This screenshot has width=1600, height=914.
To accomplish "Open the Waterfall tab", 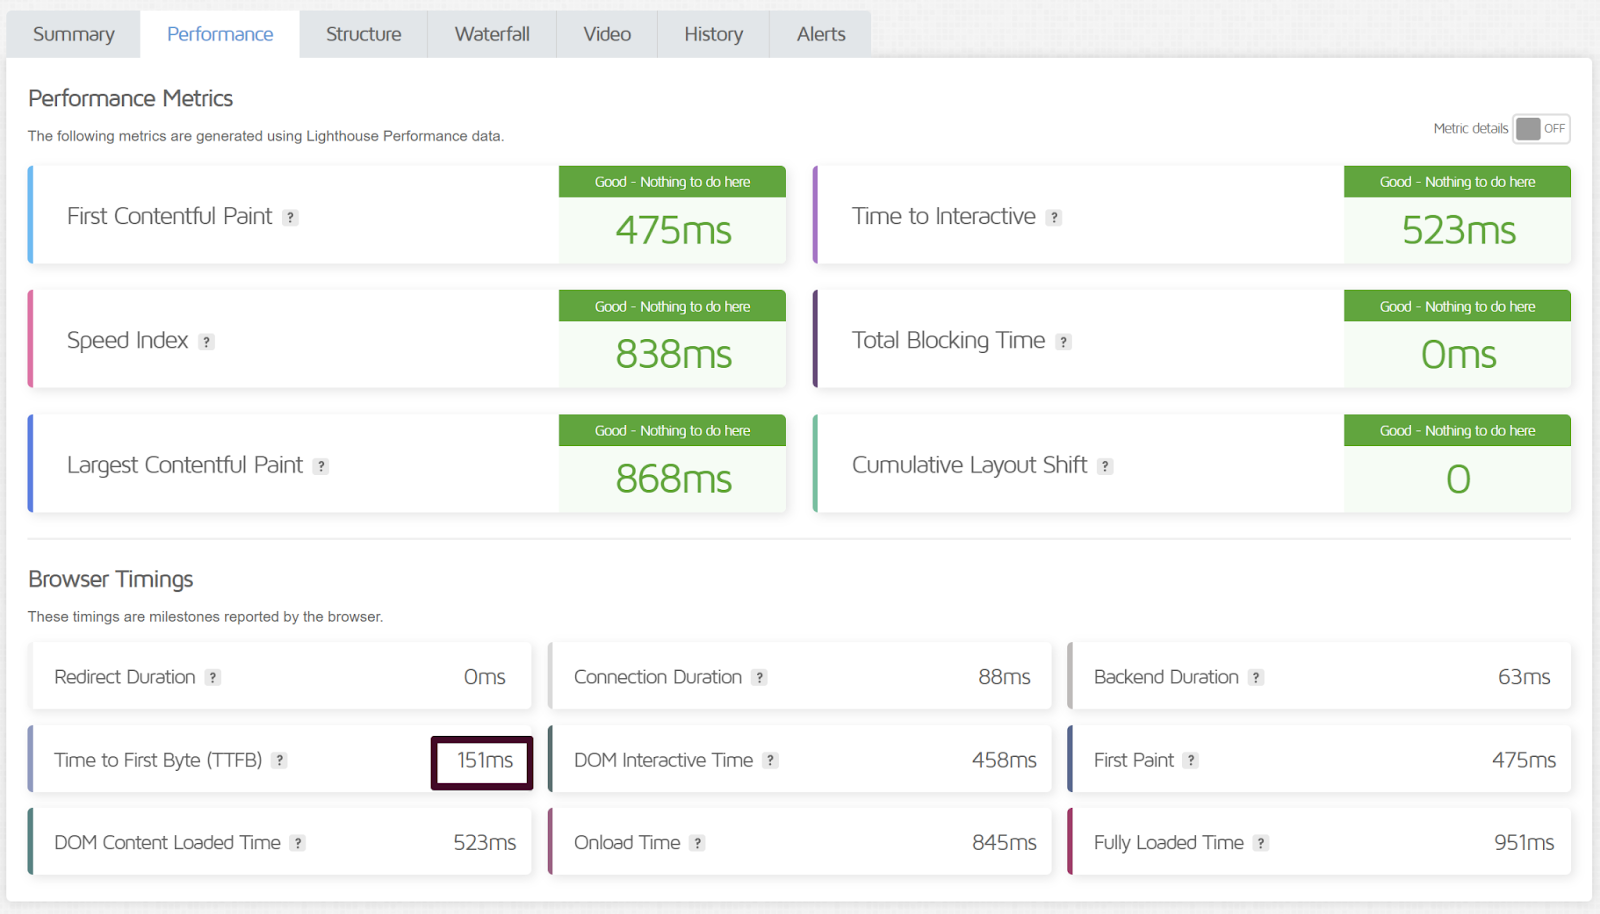I will [x=492, y=34].
